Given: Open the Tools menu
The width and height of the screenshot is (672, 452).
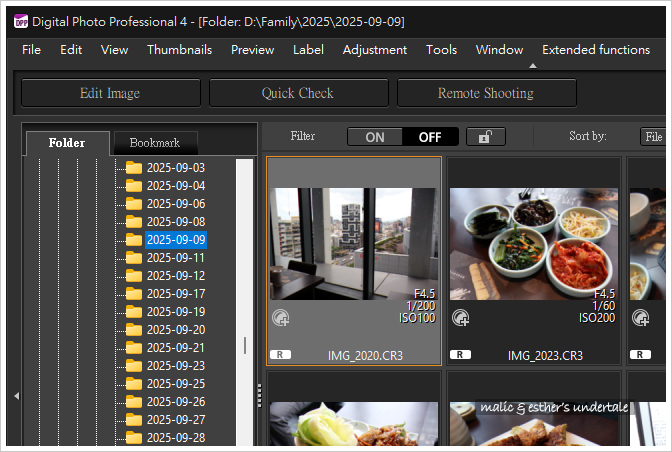Looking at the screenshot, I should pos(441,50).
